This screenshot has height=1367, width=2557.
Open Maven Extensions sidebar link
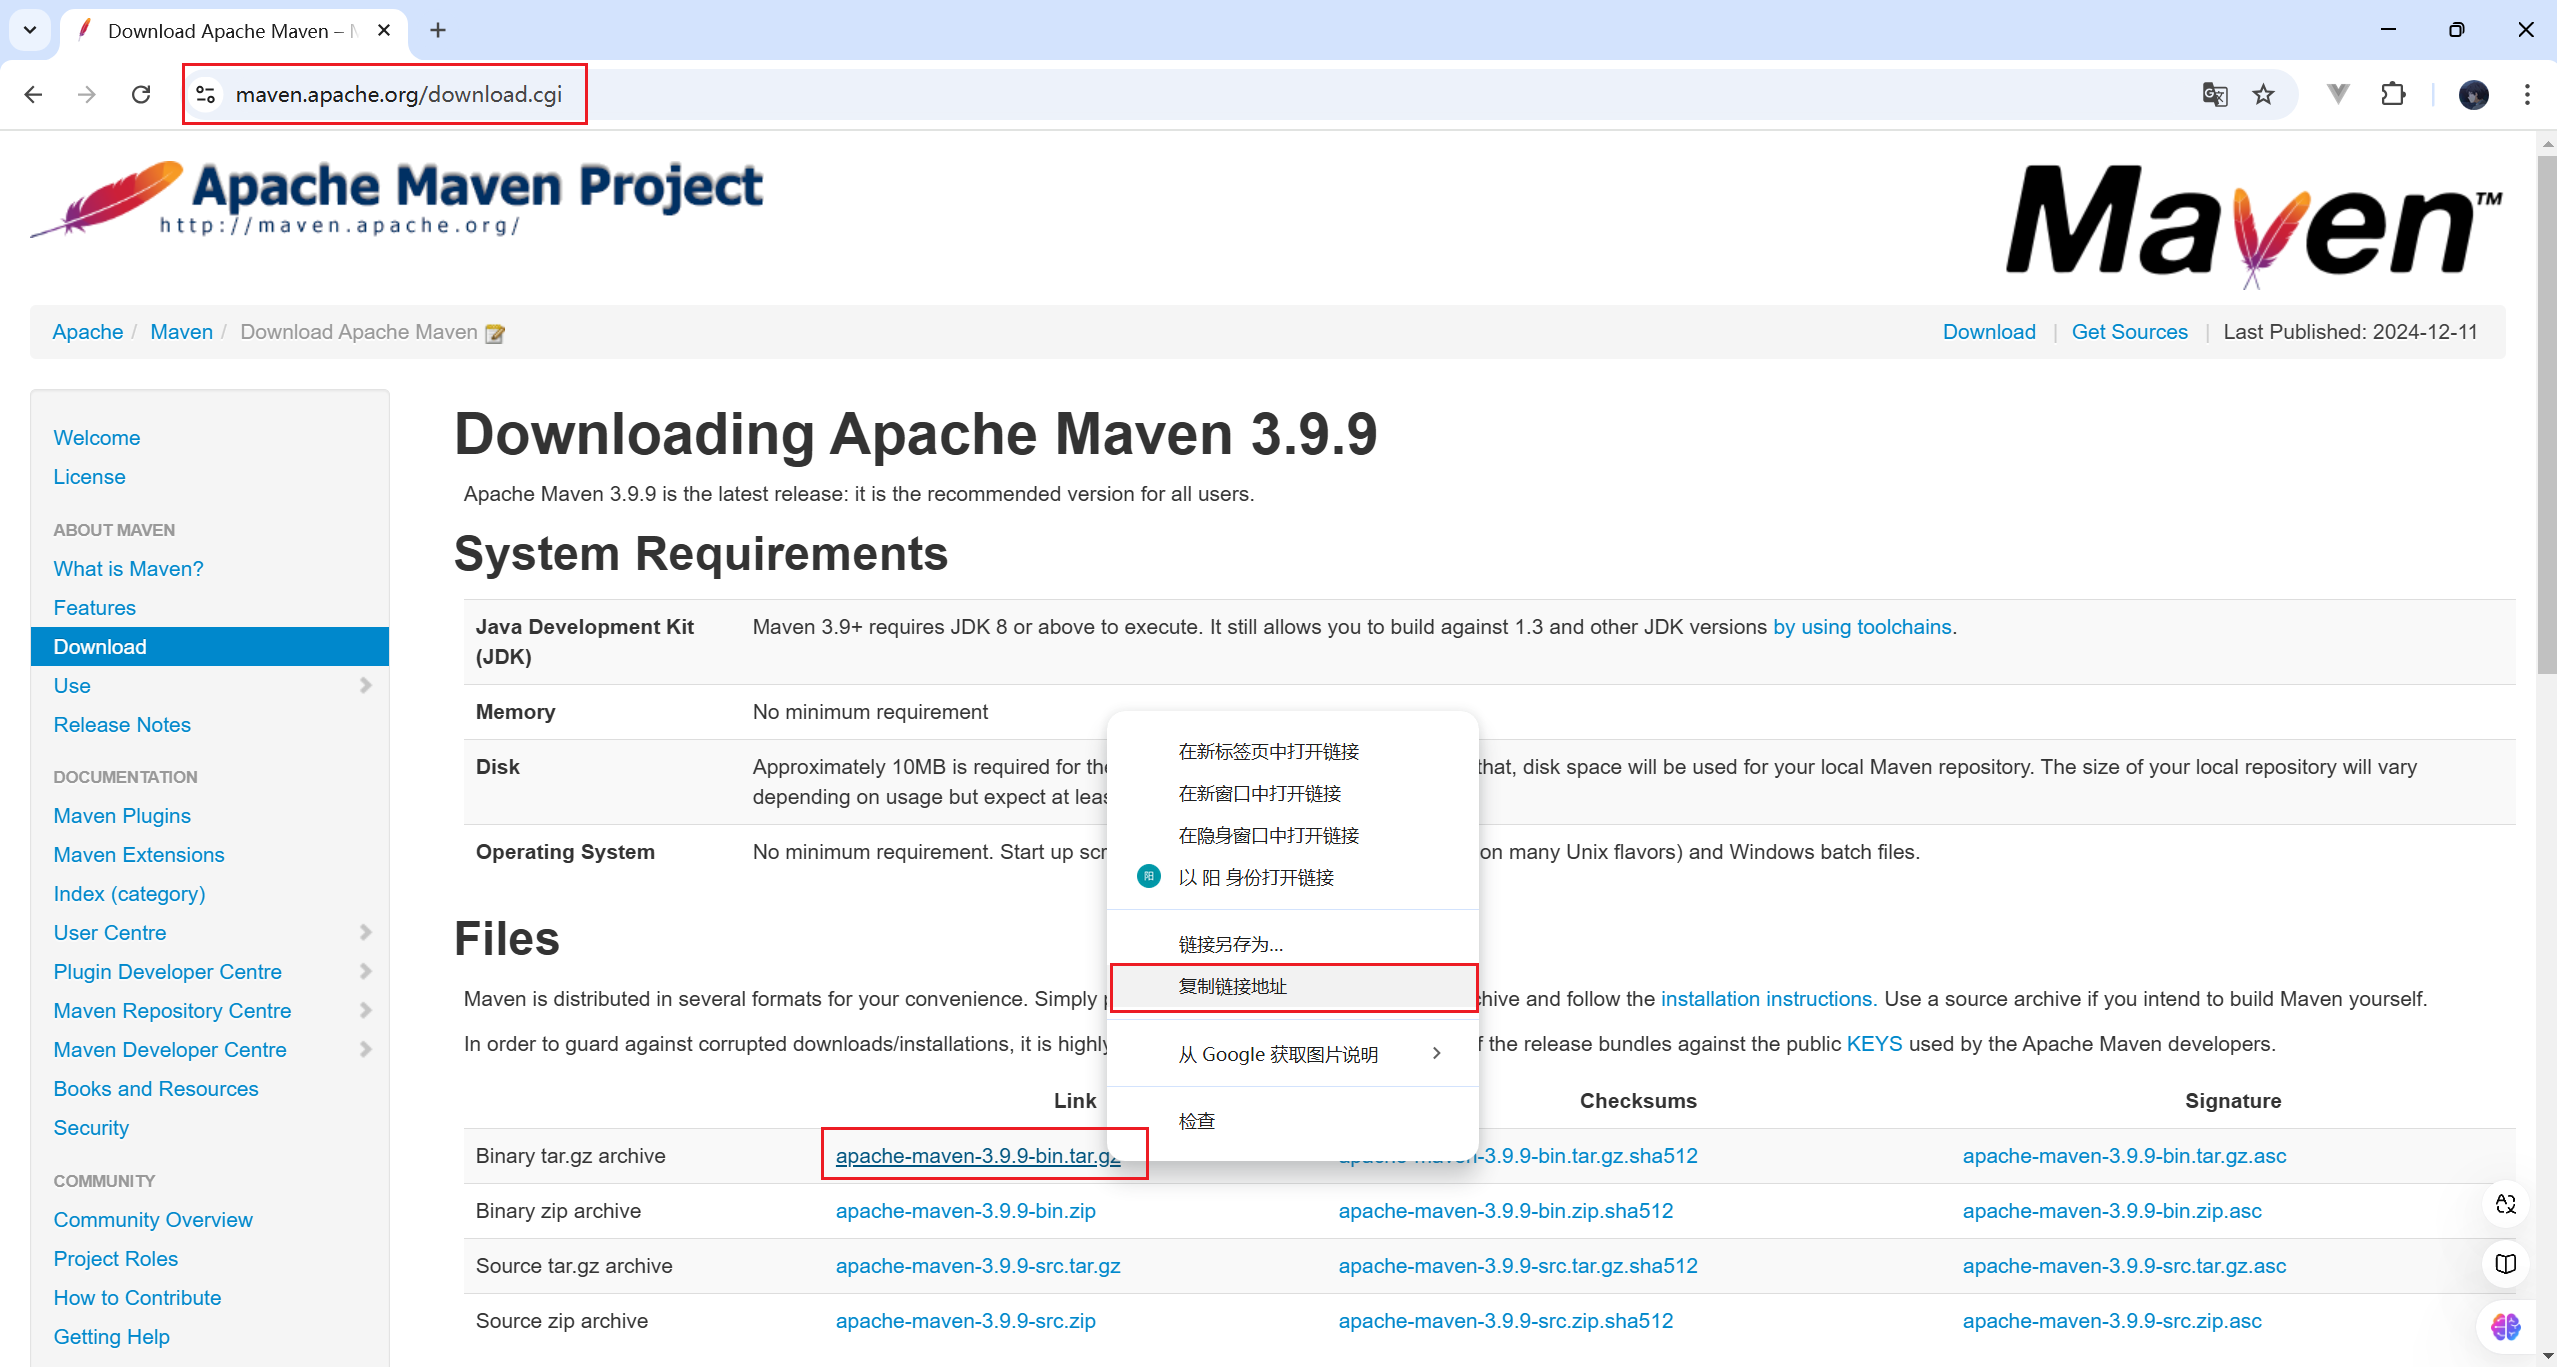(139, 855)
